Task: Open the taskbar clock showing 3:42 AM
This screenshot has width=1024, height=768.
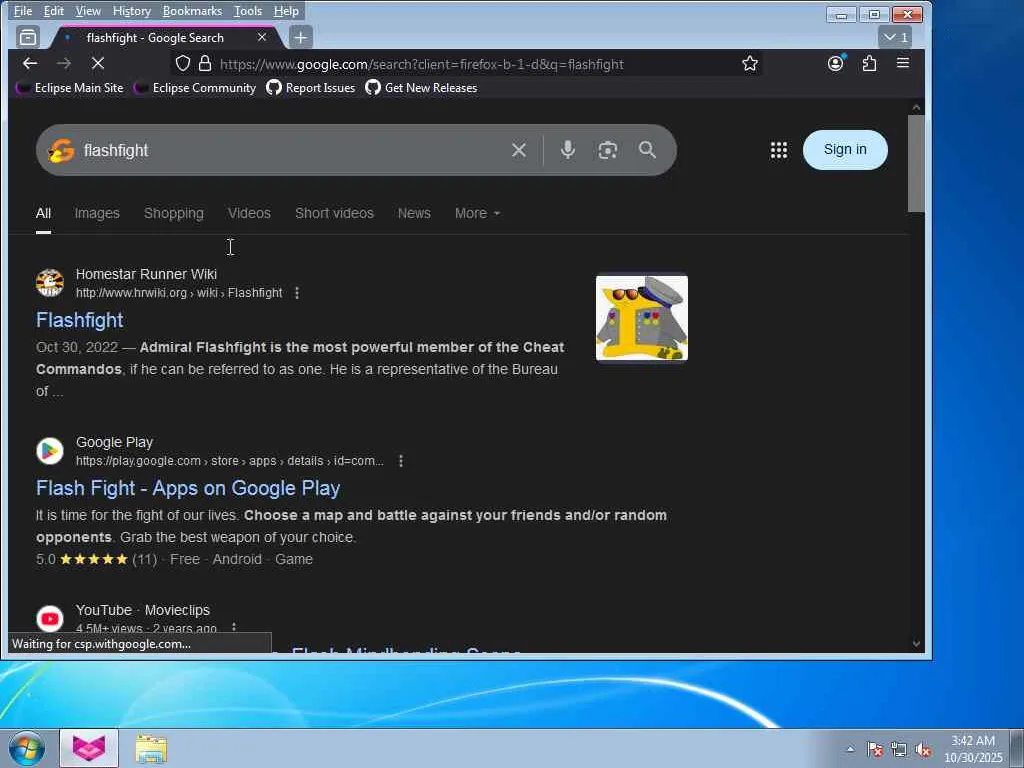Action: click(973, 748)
